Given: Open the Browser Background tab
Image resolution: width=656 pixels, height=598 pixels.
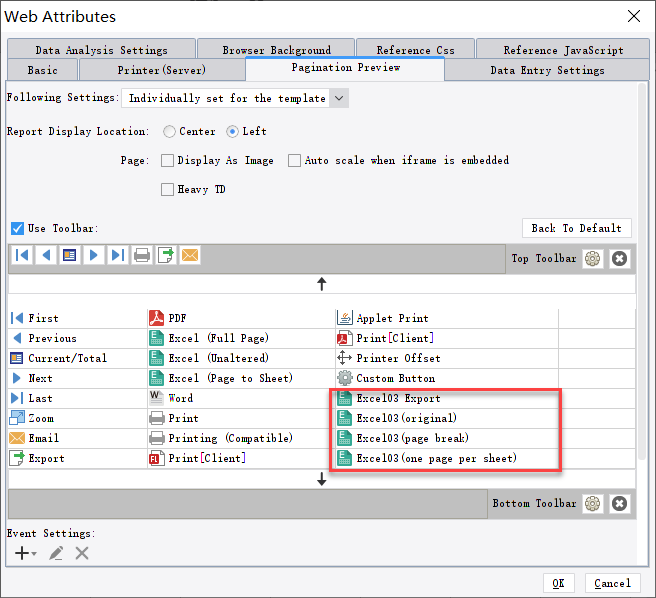Looking at the screenshot, I should tap(276, 49).
